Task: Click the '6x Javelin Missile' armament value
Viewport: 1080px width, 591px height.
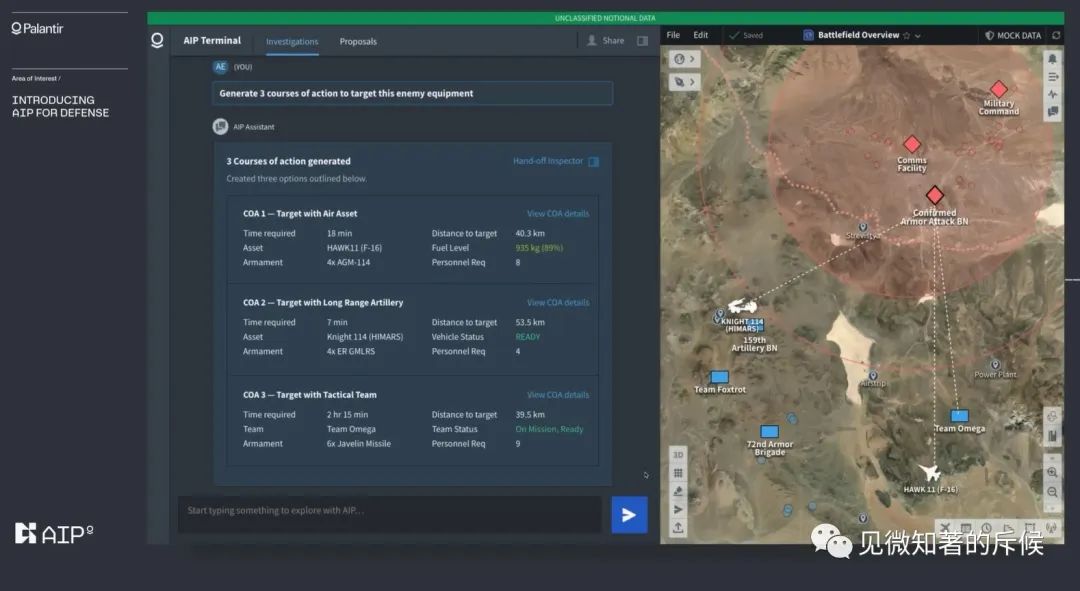Action: pos(359,444)
